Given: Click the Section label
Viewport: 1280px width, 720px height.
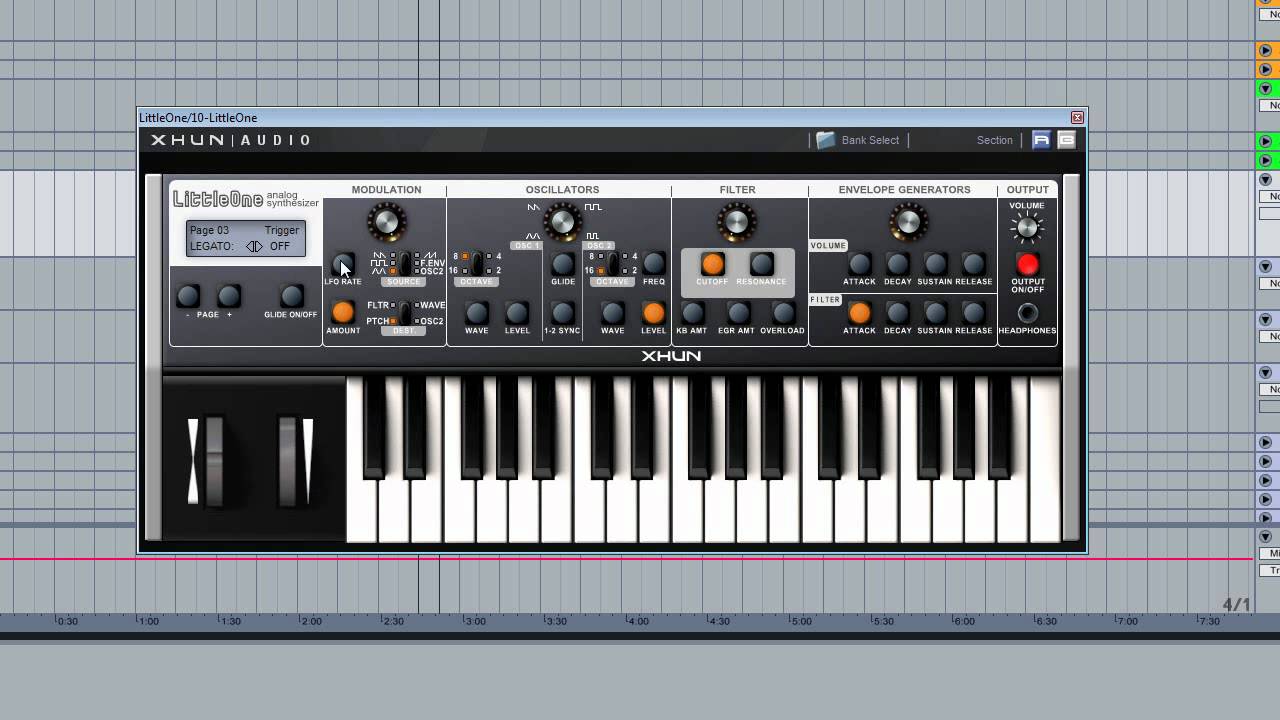Looking at the screenshot, I should click(995, 140).
